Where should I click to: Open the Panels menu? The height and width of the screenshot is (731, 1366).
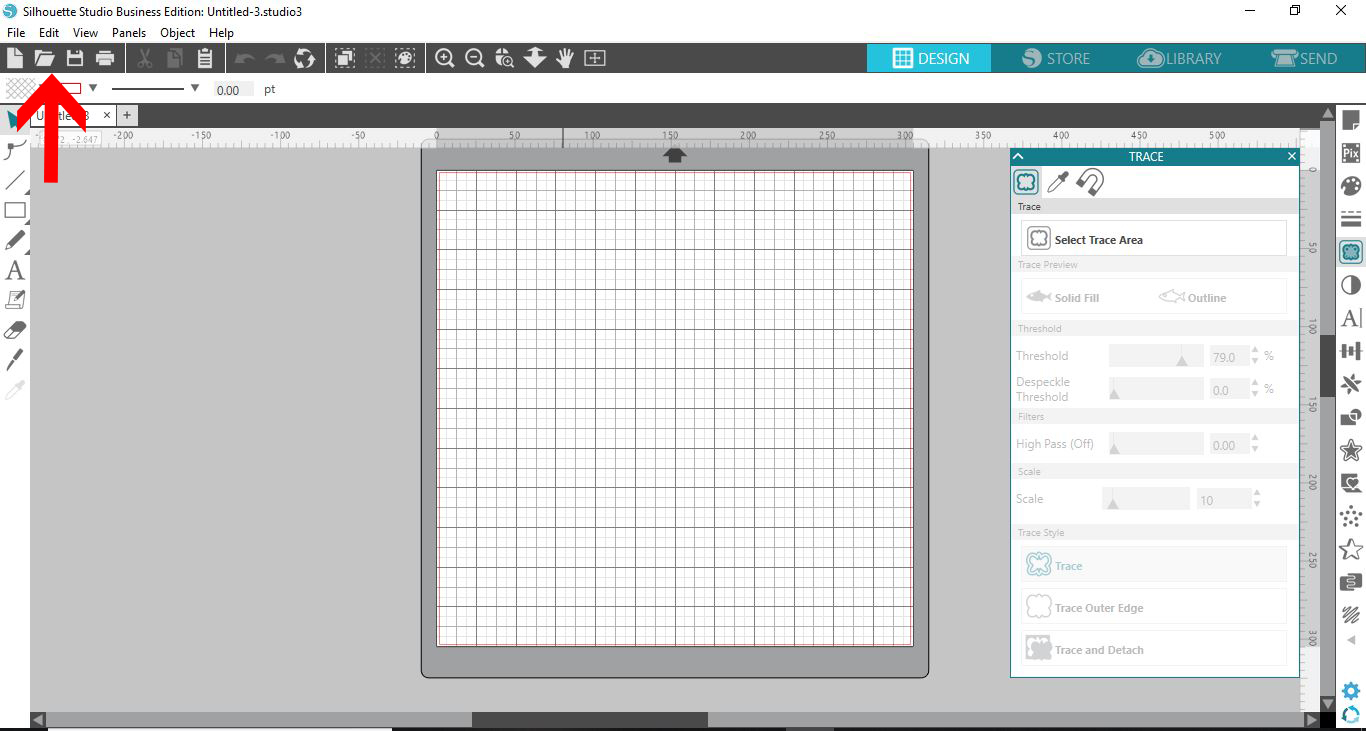click(129, 33)
